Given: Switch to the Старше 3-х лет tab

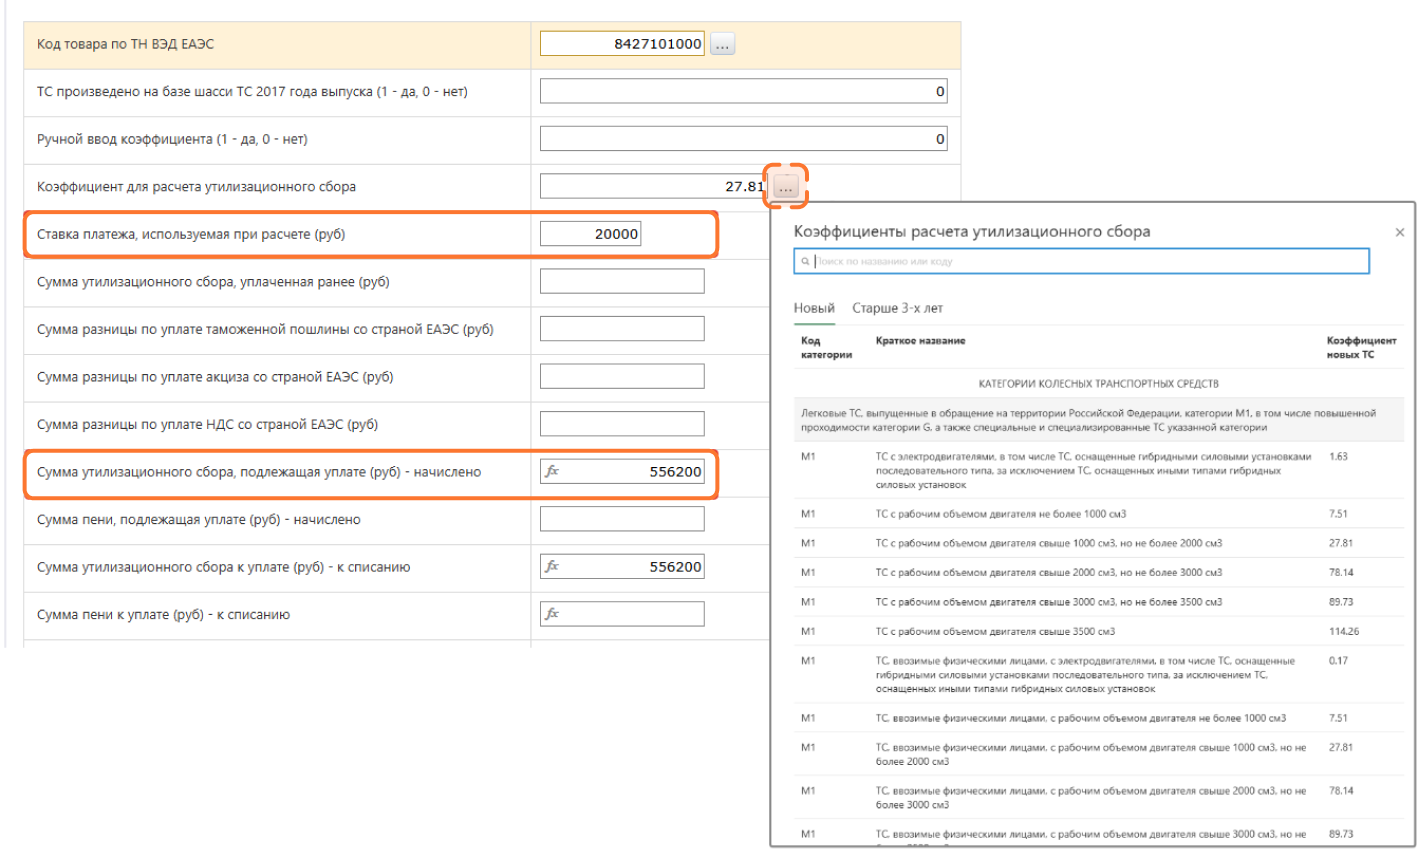Looking at the screenshot, I should pyautogui.click(x=897, y=308).
